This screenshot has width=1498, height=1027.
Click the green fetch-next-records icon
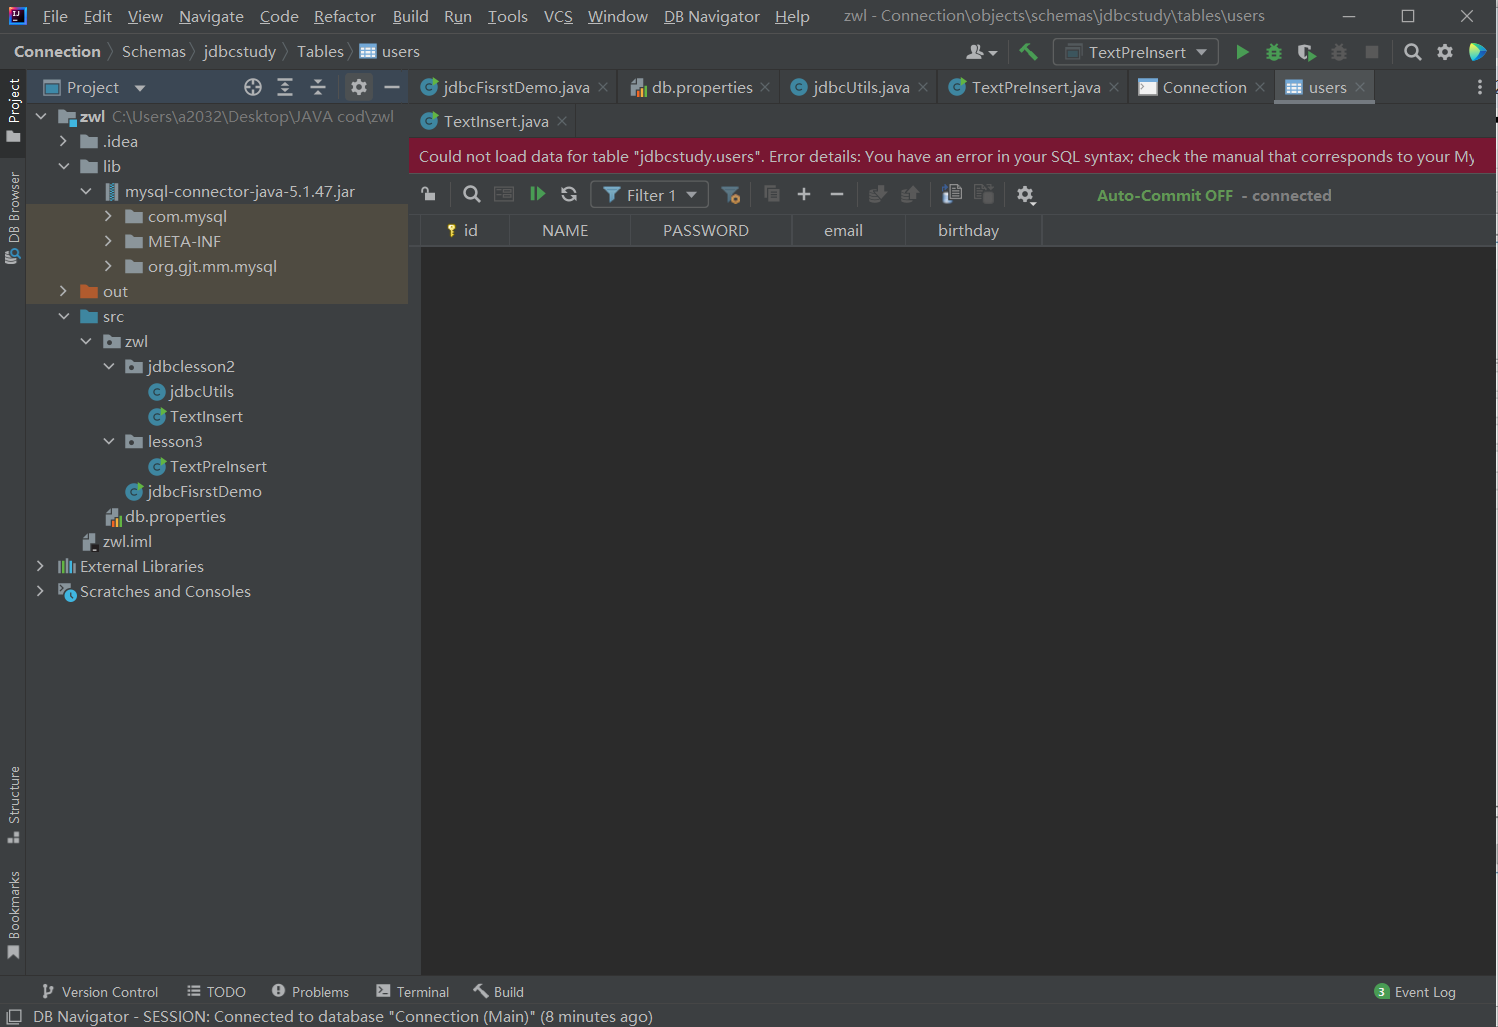(x=537, y=194)
